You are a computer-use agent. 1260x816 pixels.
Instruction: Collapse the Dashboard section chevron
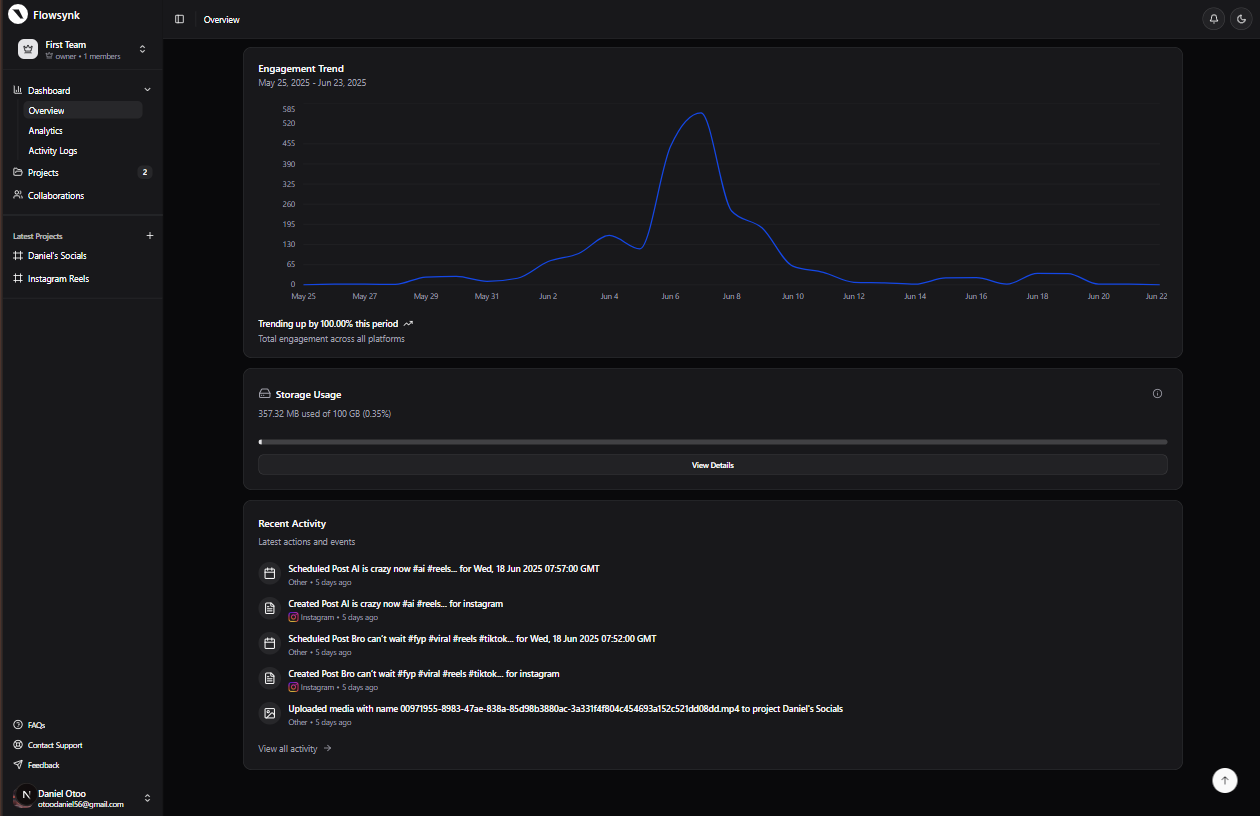click(147, 89)
